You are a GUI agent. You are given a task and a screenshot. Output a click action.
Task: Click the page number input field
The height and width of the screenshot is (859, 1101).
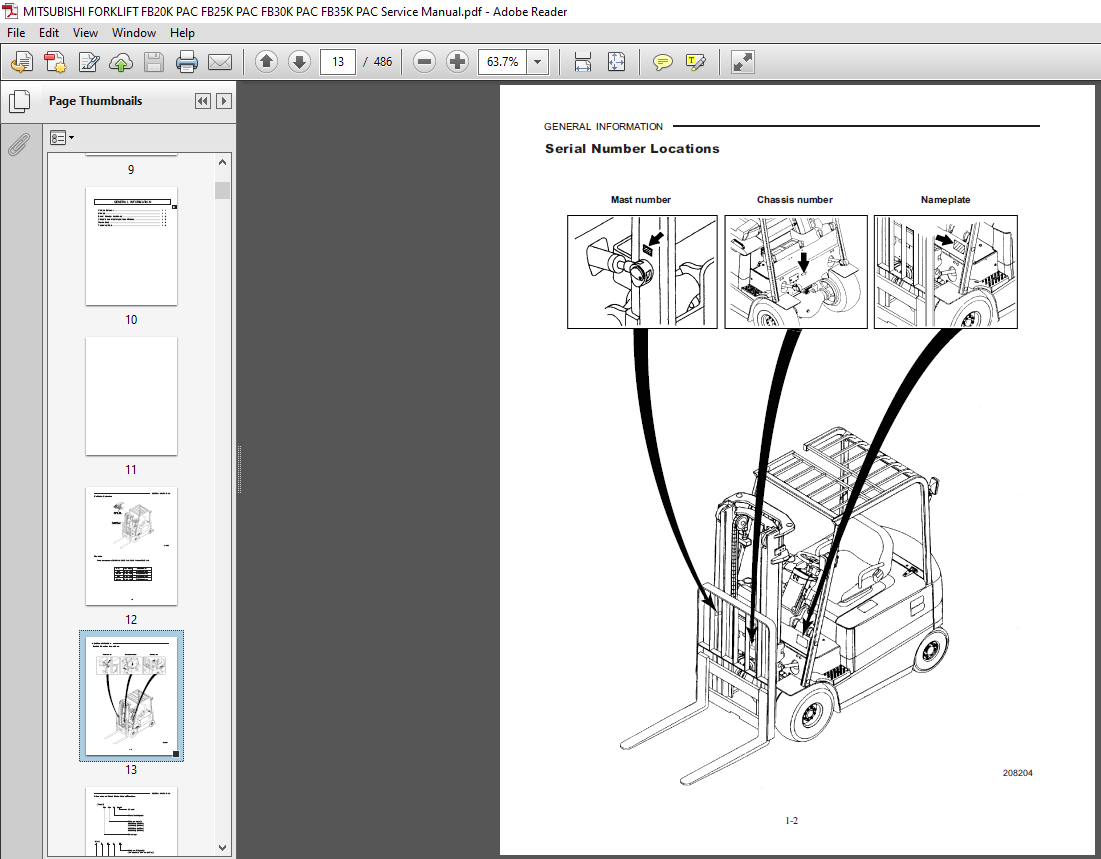tap(338, 62)
